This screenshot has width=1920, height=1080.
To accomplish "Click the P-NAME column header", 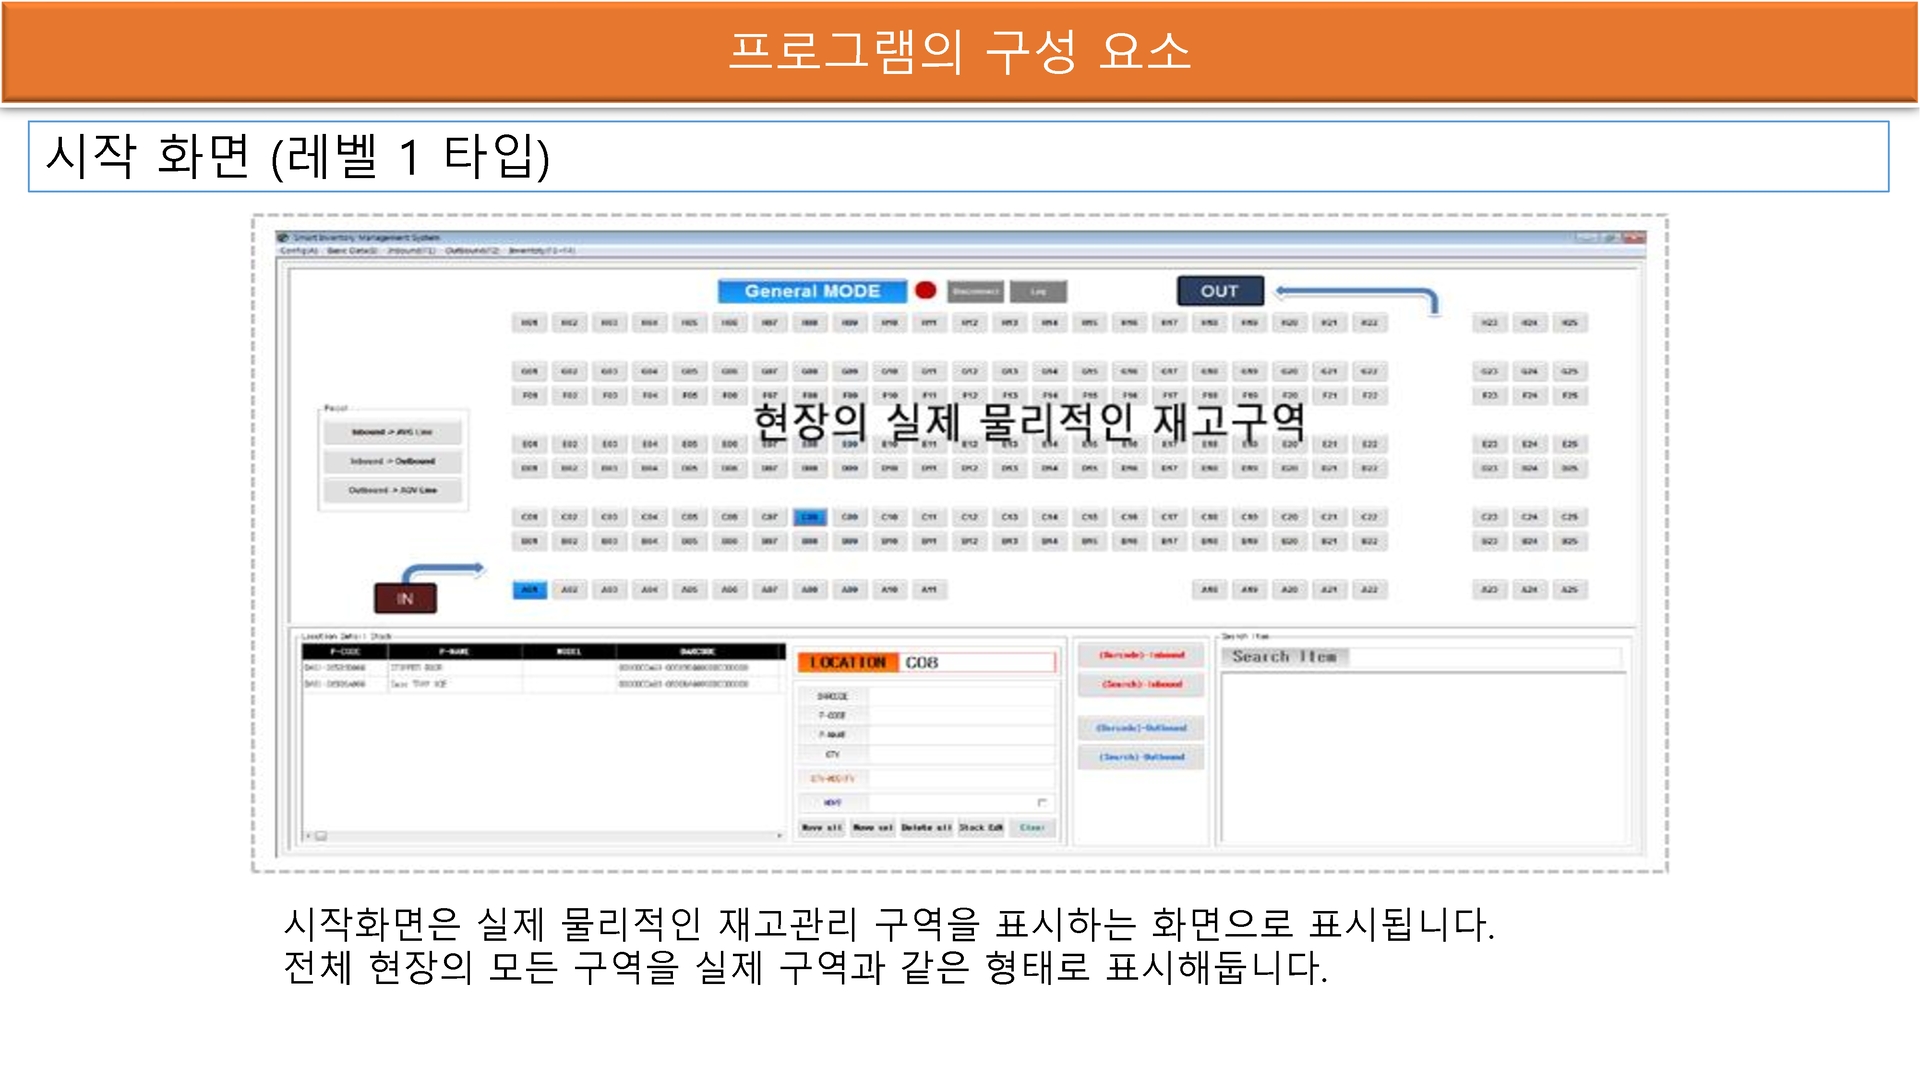I will point(455,651).
